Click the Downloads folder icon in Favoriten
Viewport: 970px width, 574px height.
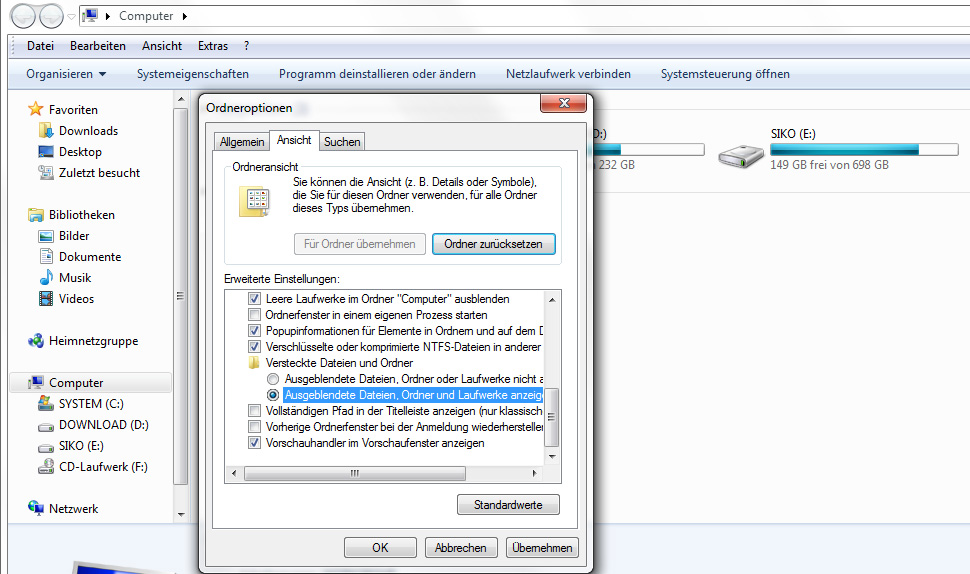(x=45, y=131)
